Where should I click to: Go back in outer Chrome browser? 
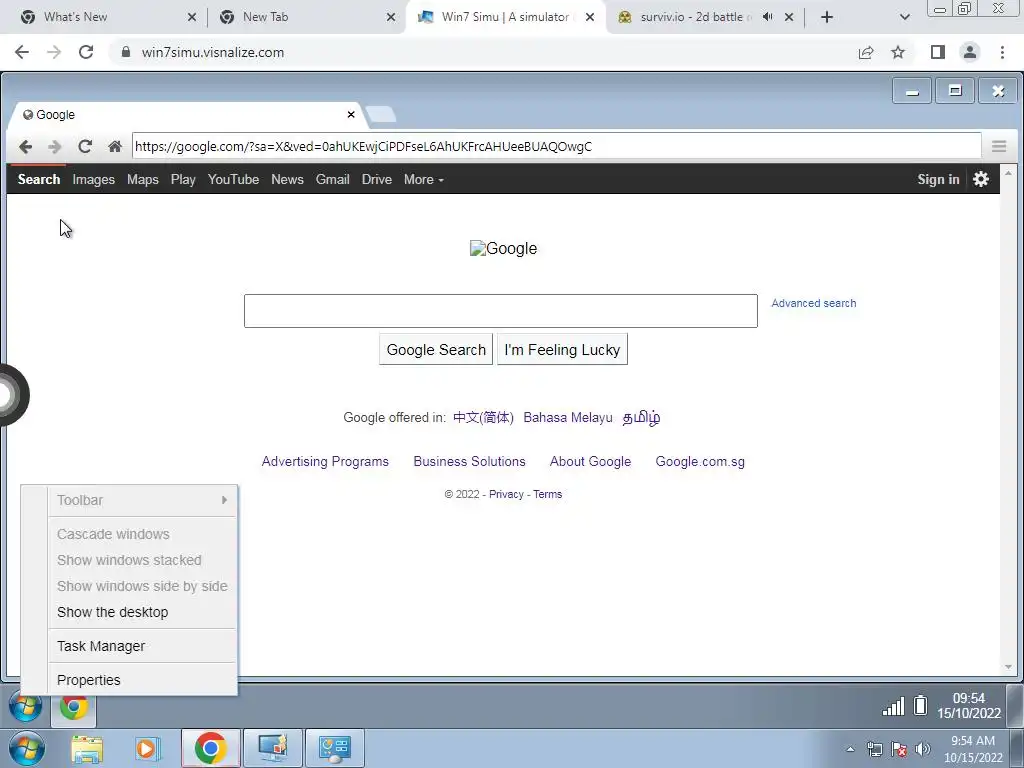[22, 52]
